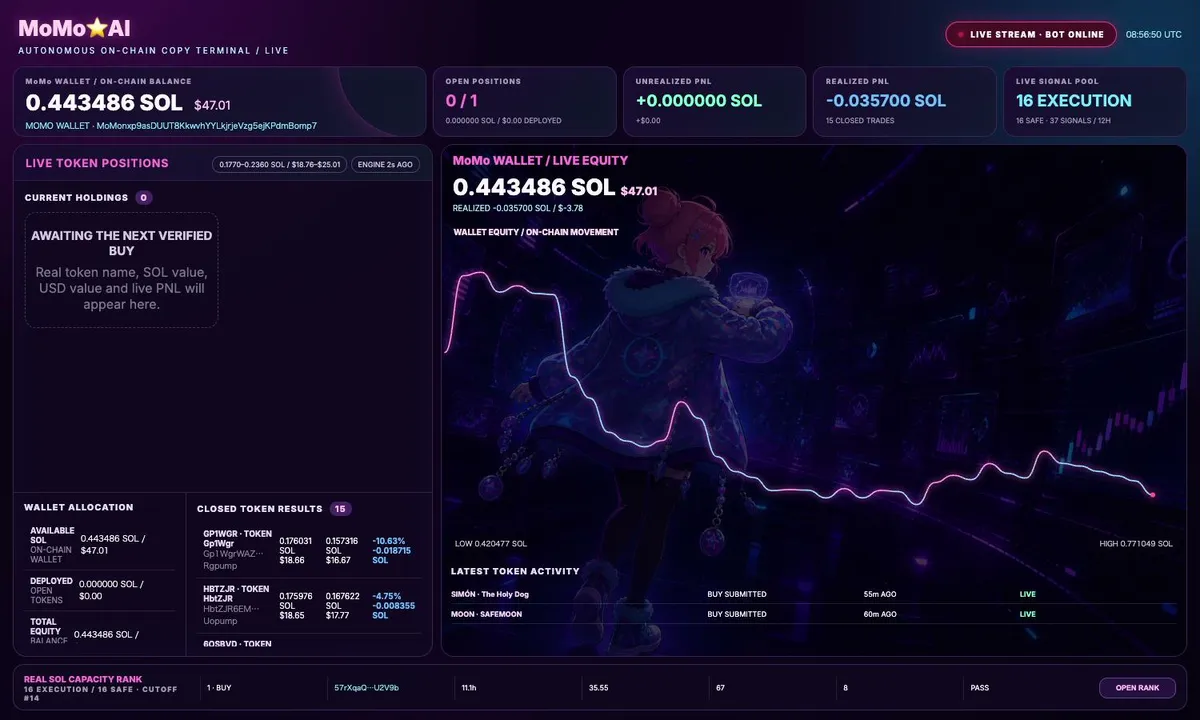
Task: Open the rank via OPEN RANK button
Action: coord(1137,688)
